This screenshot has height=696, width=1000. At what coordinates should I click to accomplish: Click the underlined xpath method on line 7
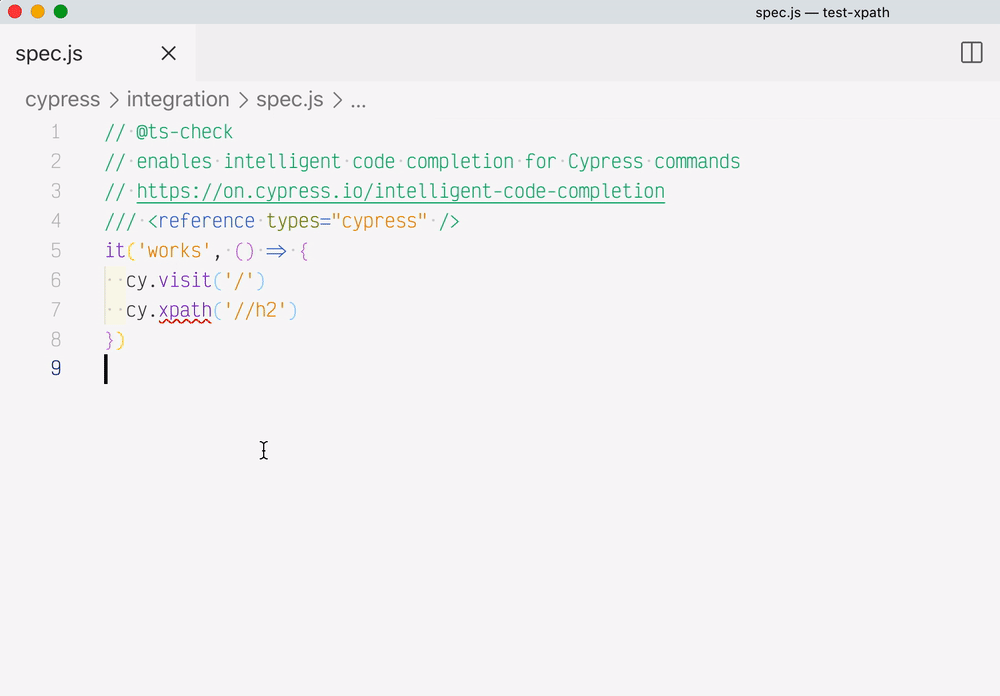pyautogui.click(x=185, y=310)
